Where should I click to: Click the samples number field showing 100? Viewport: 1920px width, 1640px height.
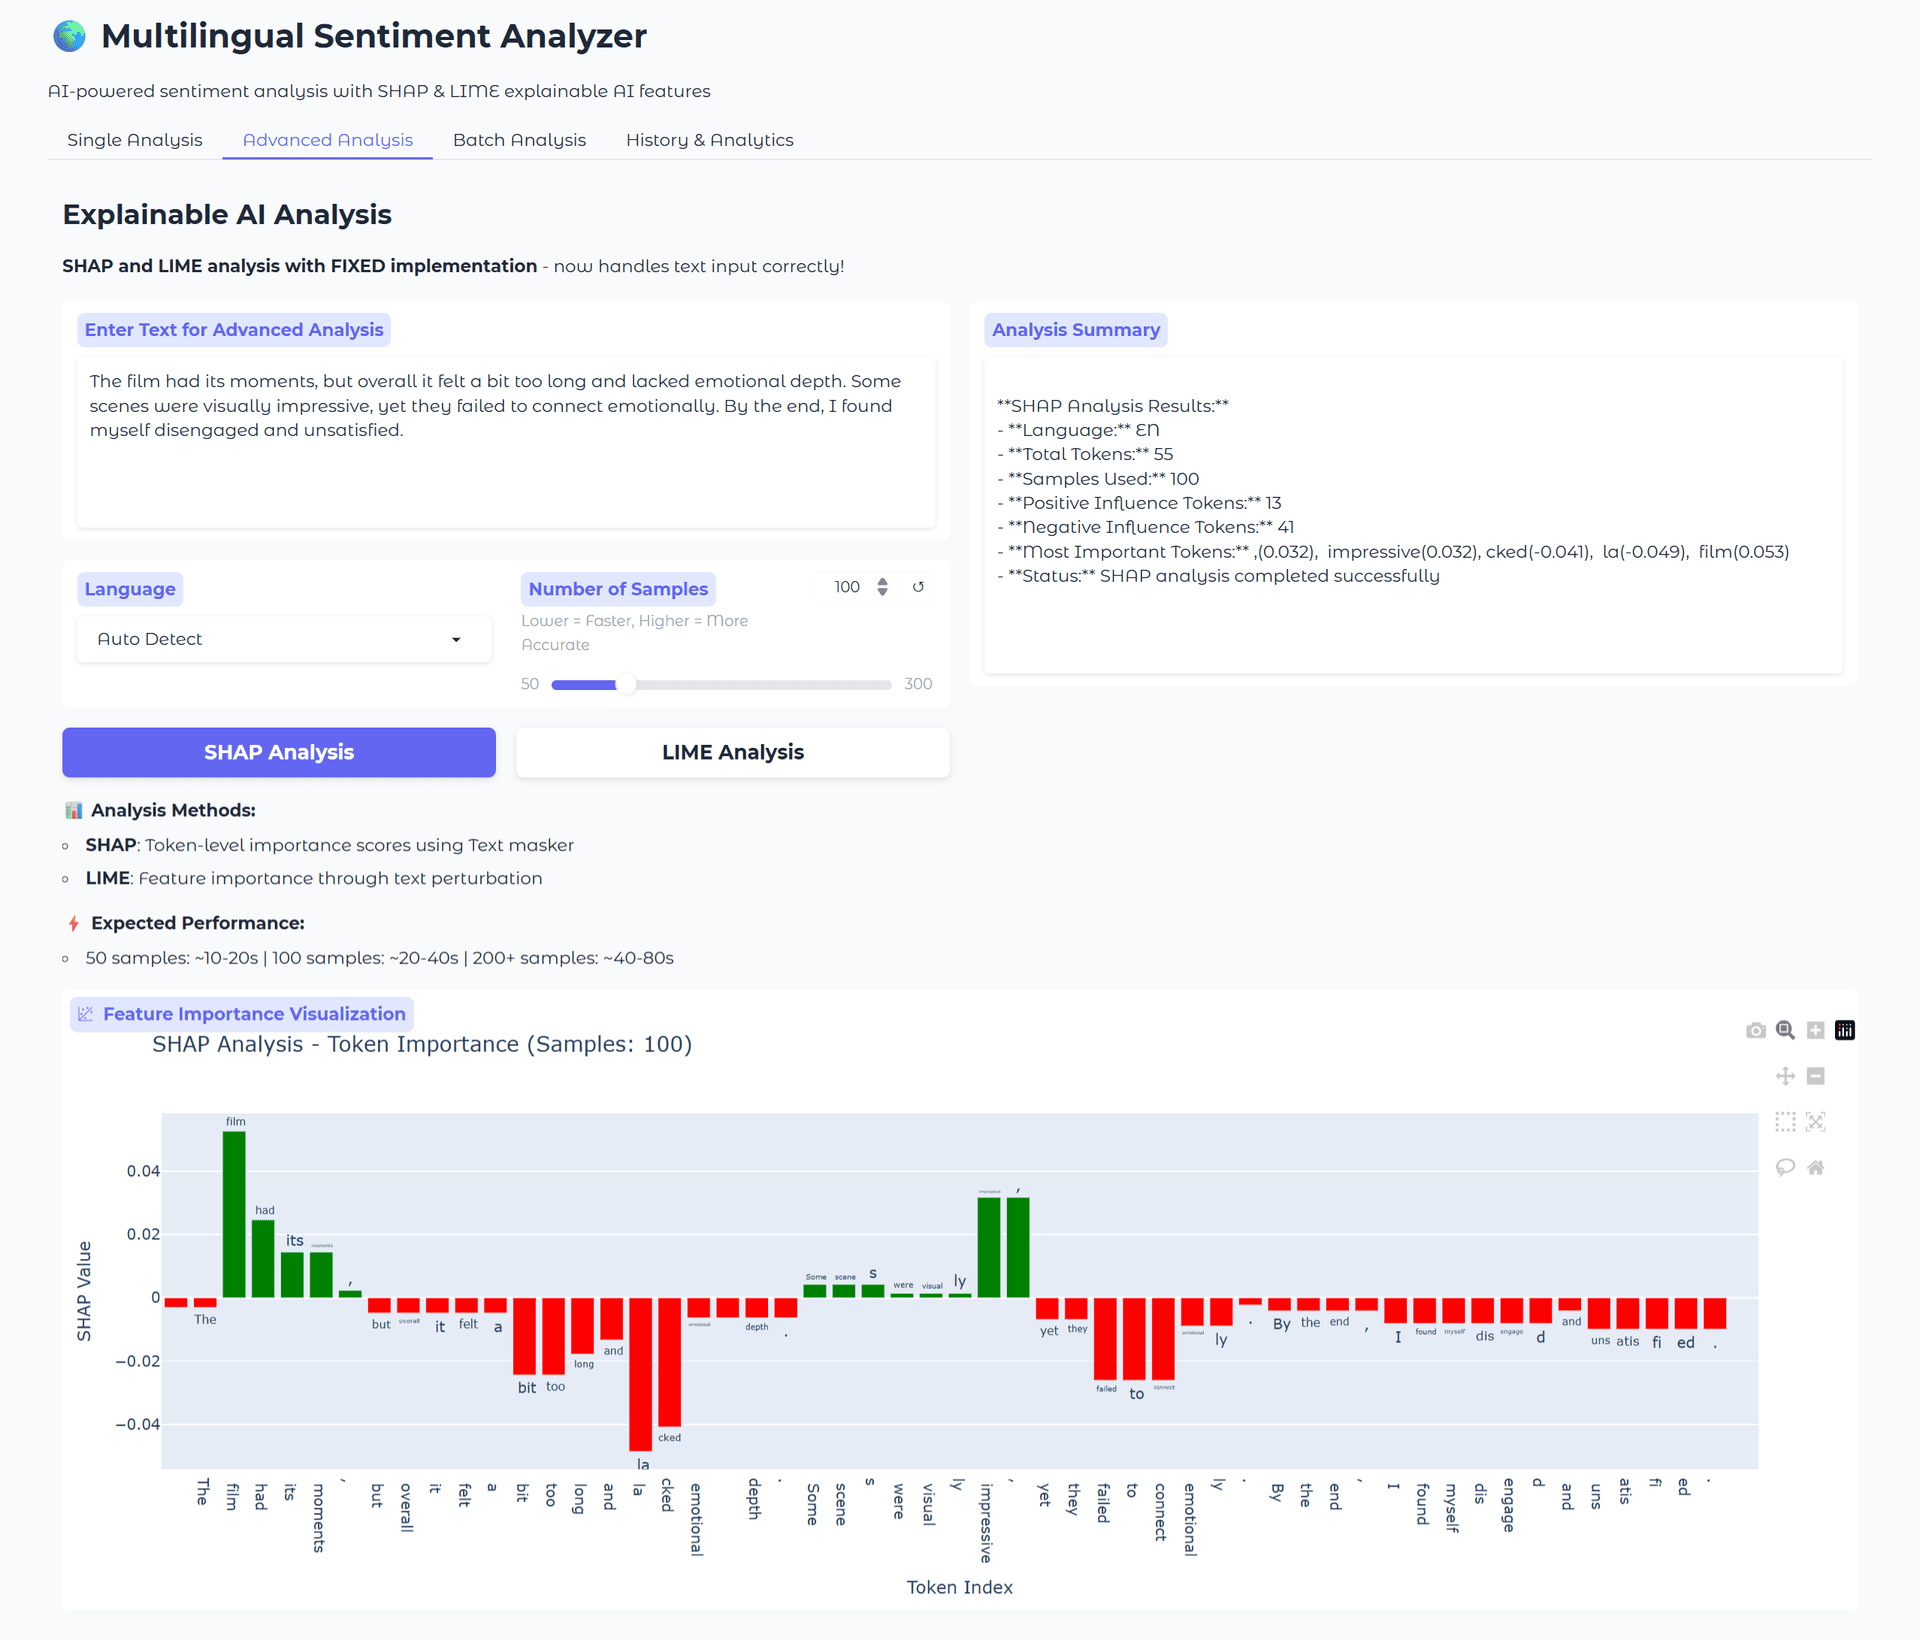click(848, 587)
